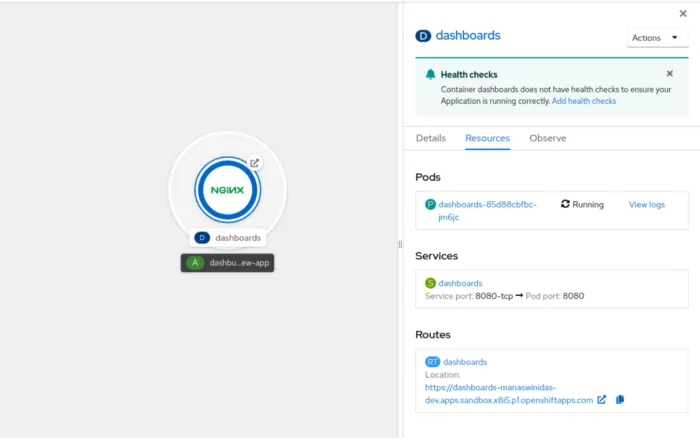Open the dashboards deployment title link
This screenshot has height=438, width=700.
click(468, 35)
